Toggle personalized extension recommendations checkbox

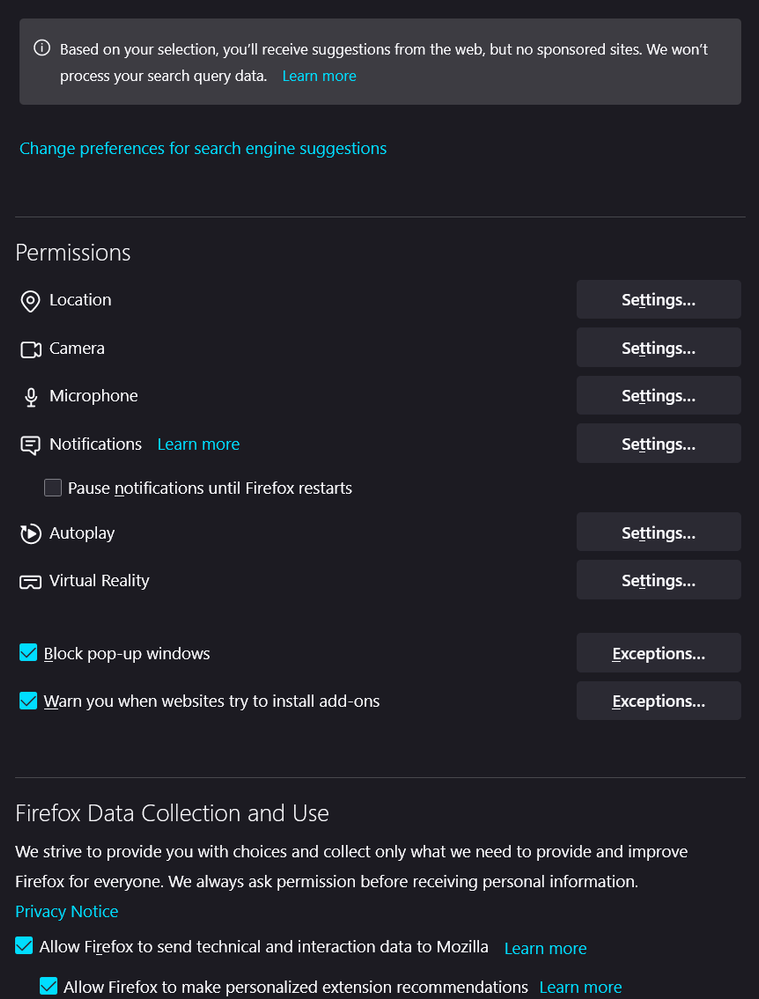(48, 987)
